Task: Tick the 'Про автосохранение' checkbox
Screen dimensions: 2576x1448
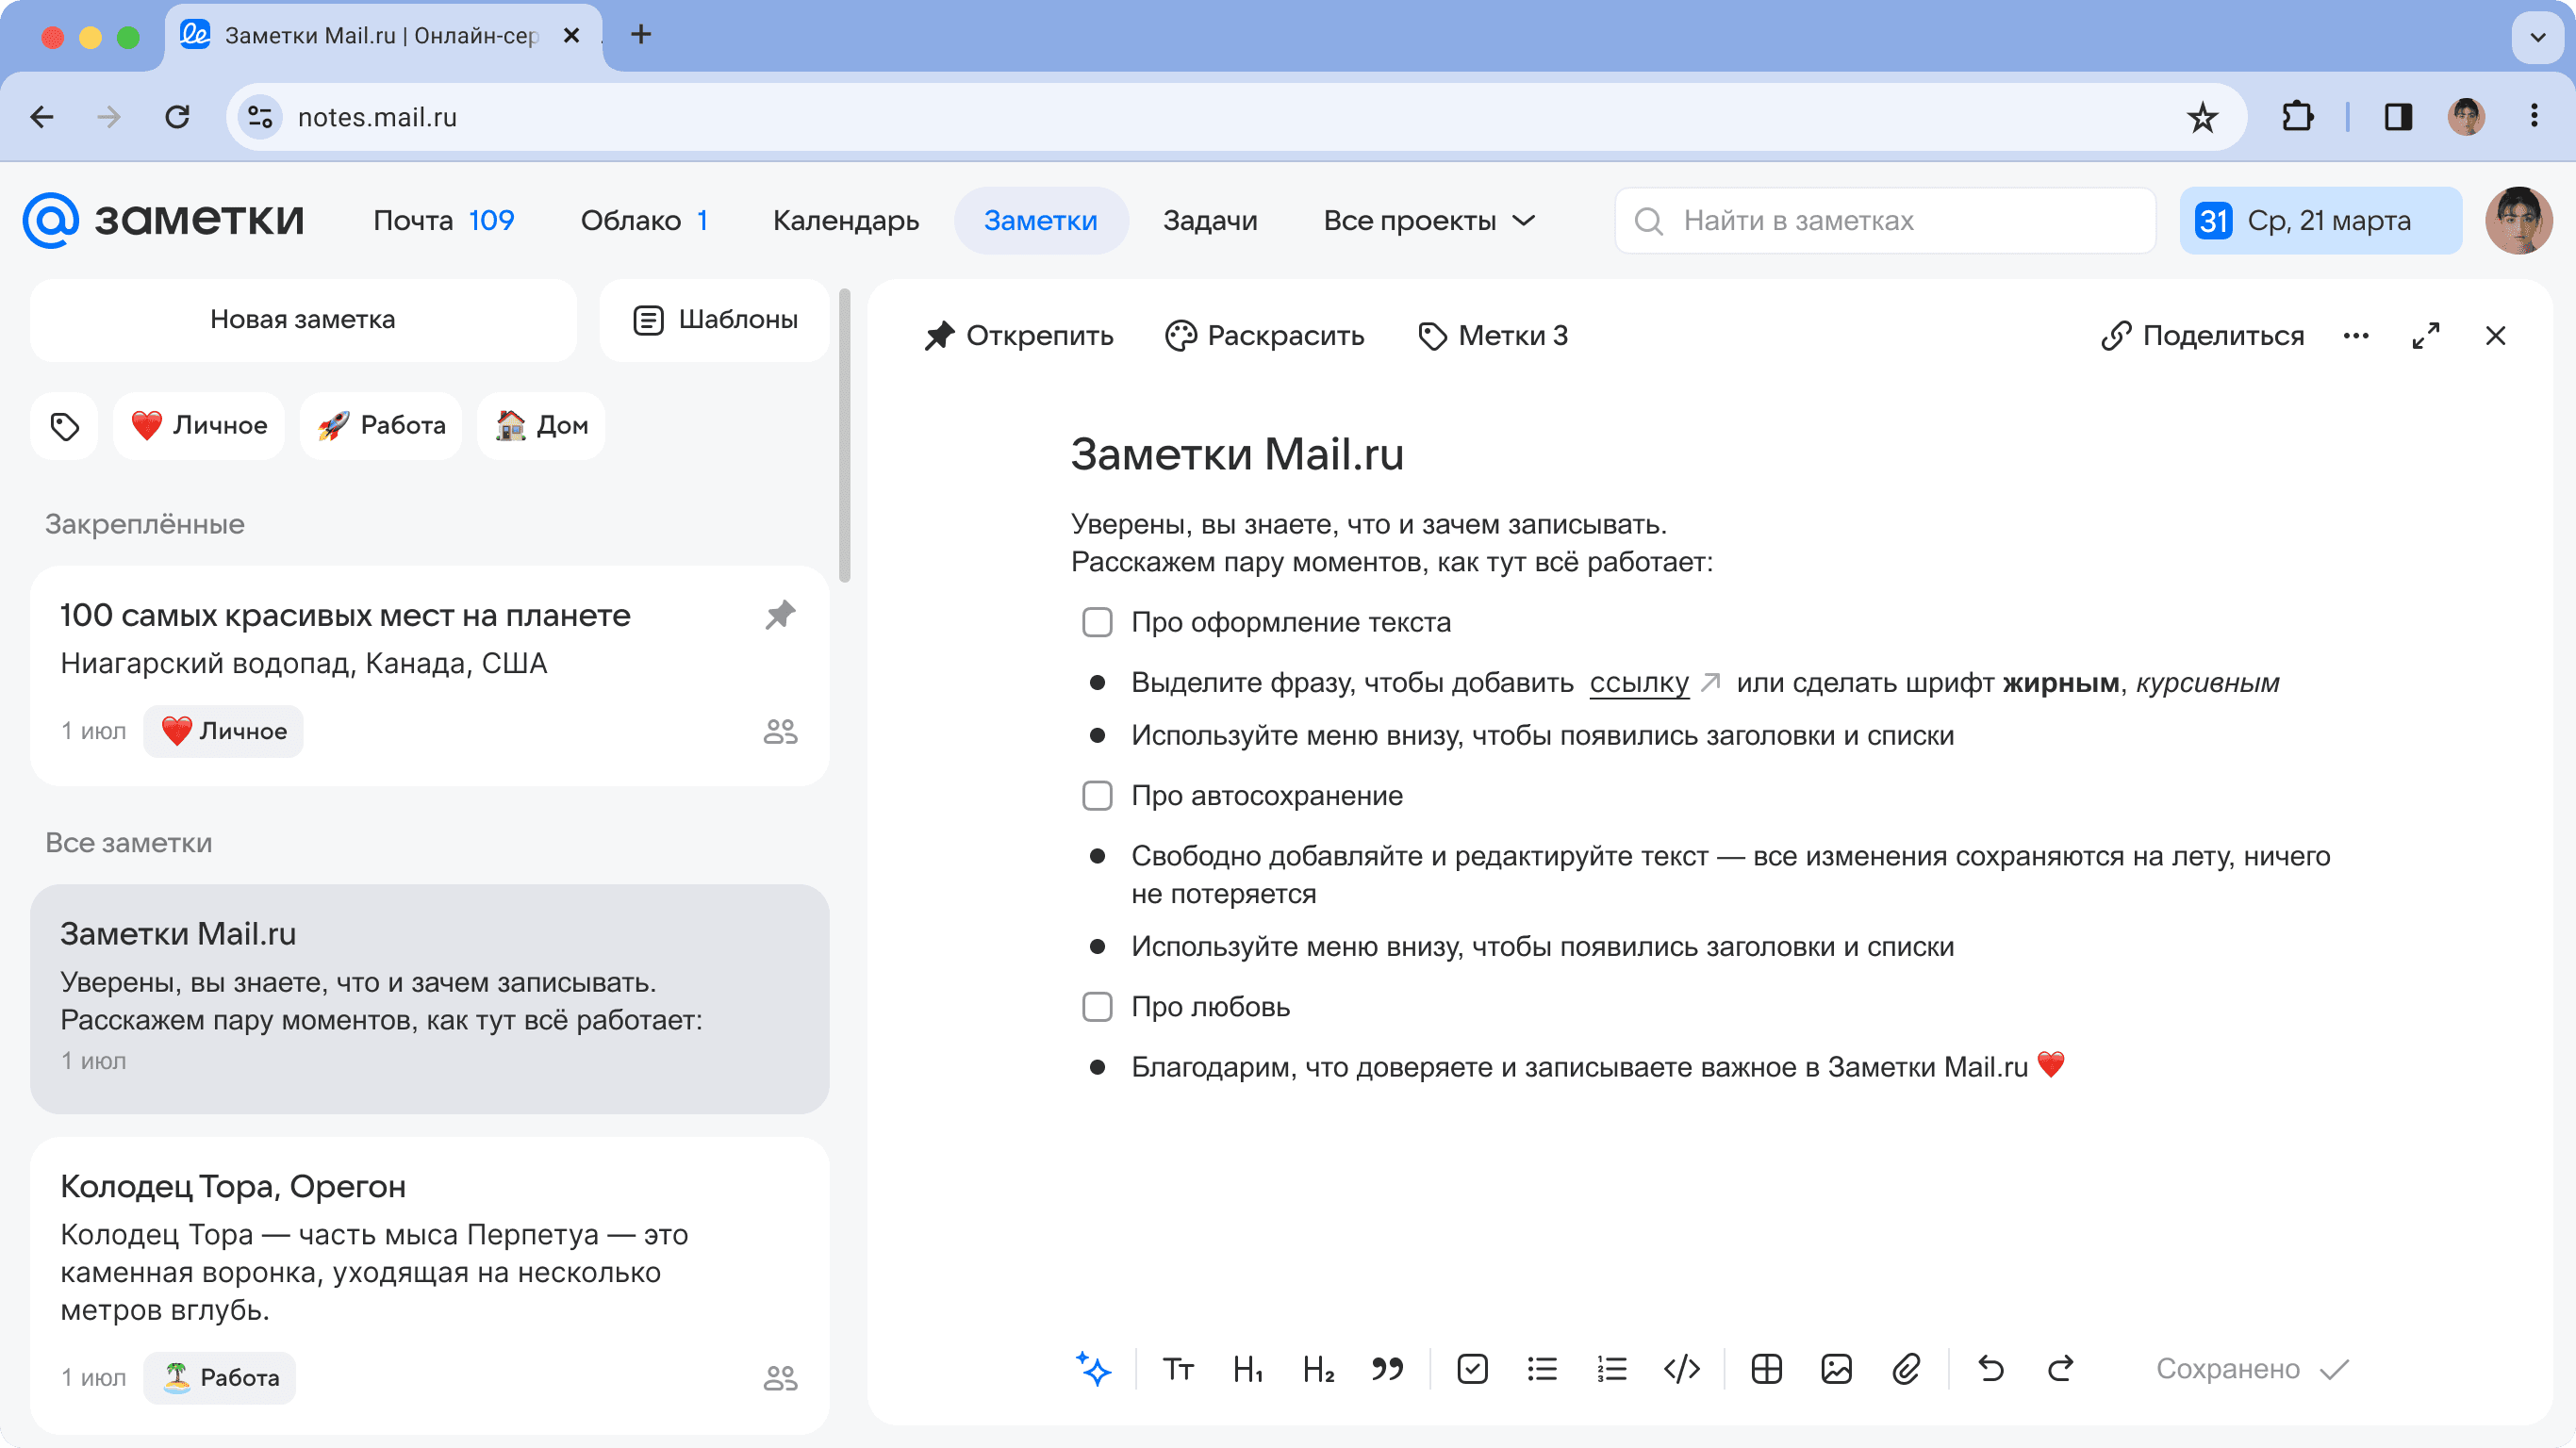Action: pos(1097,796)
